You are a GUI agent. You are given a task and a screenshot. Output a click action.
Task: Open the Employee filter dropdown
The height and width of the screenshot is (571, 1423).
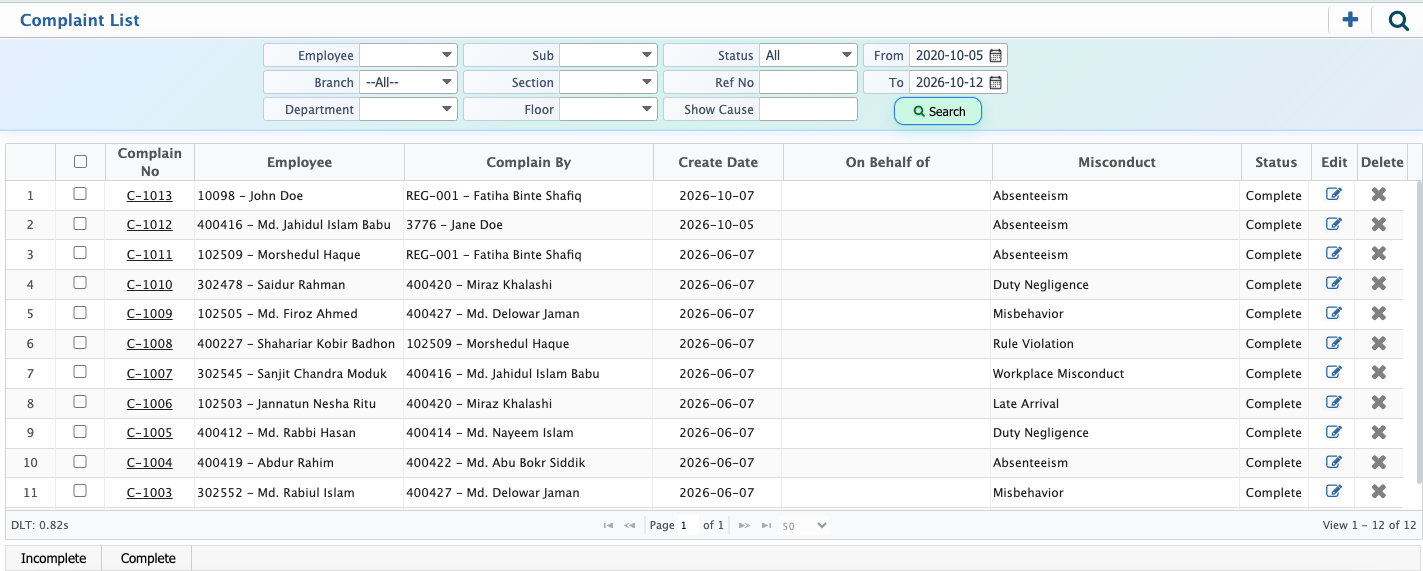pyautogui.click(x=408, y=55)
